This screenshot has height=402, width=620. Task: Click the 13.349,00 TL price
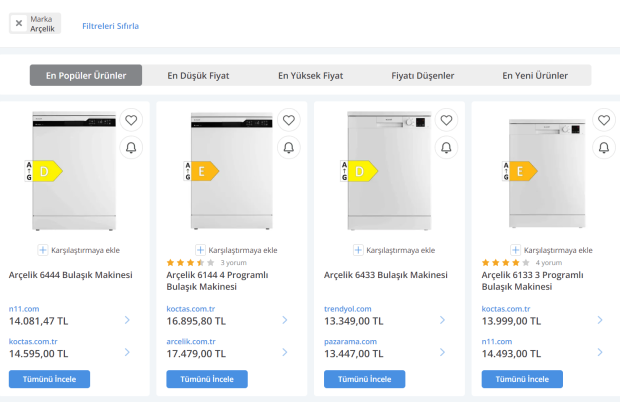point(353,321)
